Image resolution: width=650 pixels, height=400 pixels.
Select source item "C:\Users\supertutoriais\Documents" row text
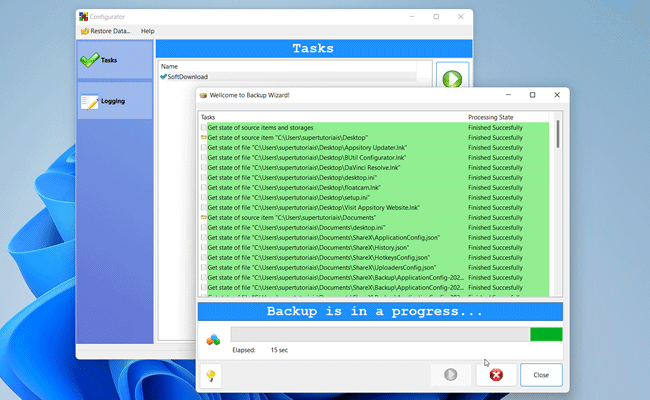[x=291, y=218]
